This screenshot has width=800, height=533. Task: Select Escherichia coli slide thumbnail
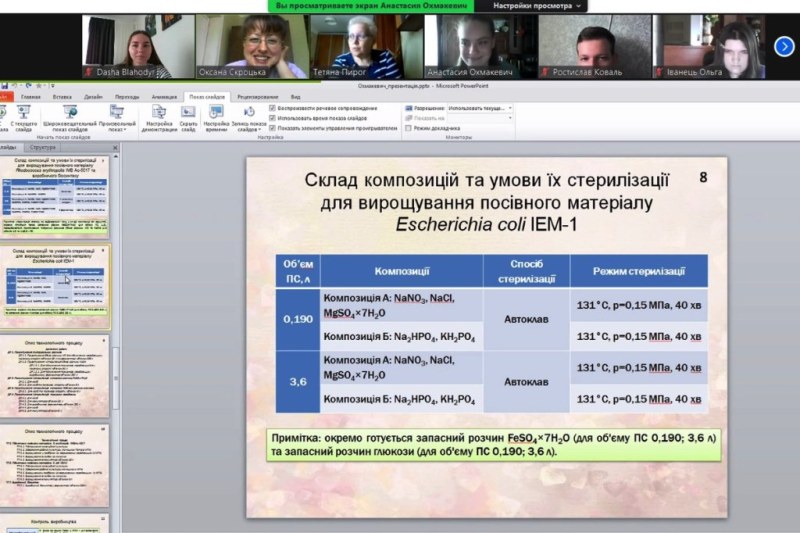pos(55,287)
